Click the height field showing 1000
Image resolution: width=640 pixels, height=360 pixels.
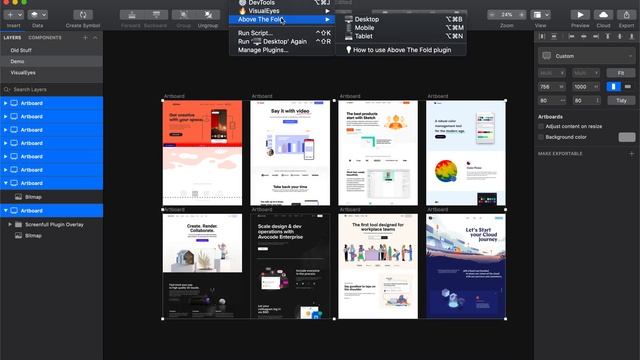click(x=586, y=87)
